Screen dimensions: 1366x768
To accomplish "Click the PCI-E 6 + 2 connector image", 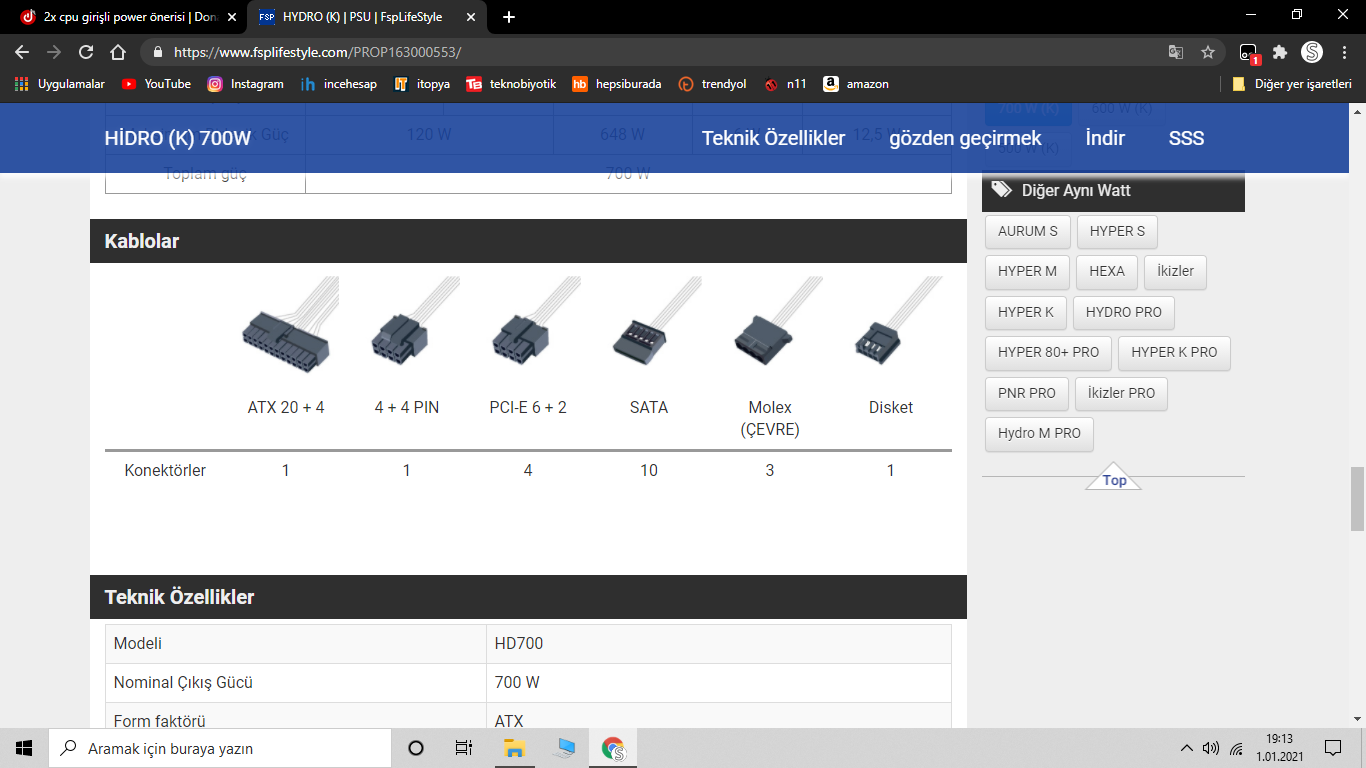I will (x=535, y=322).
